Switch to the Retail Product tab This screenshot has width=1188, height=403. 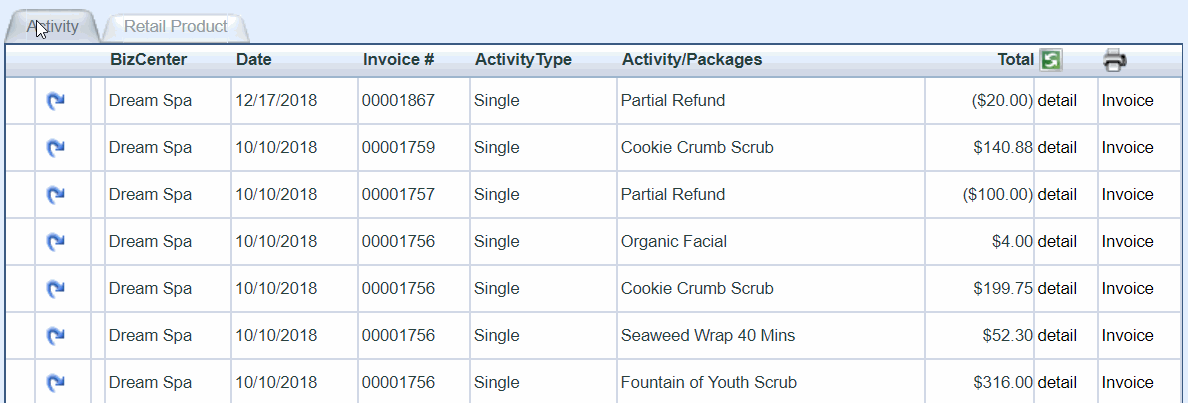[x=176, y=27]
